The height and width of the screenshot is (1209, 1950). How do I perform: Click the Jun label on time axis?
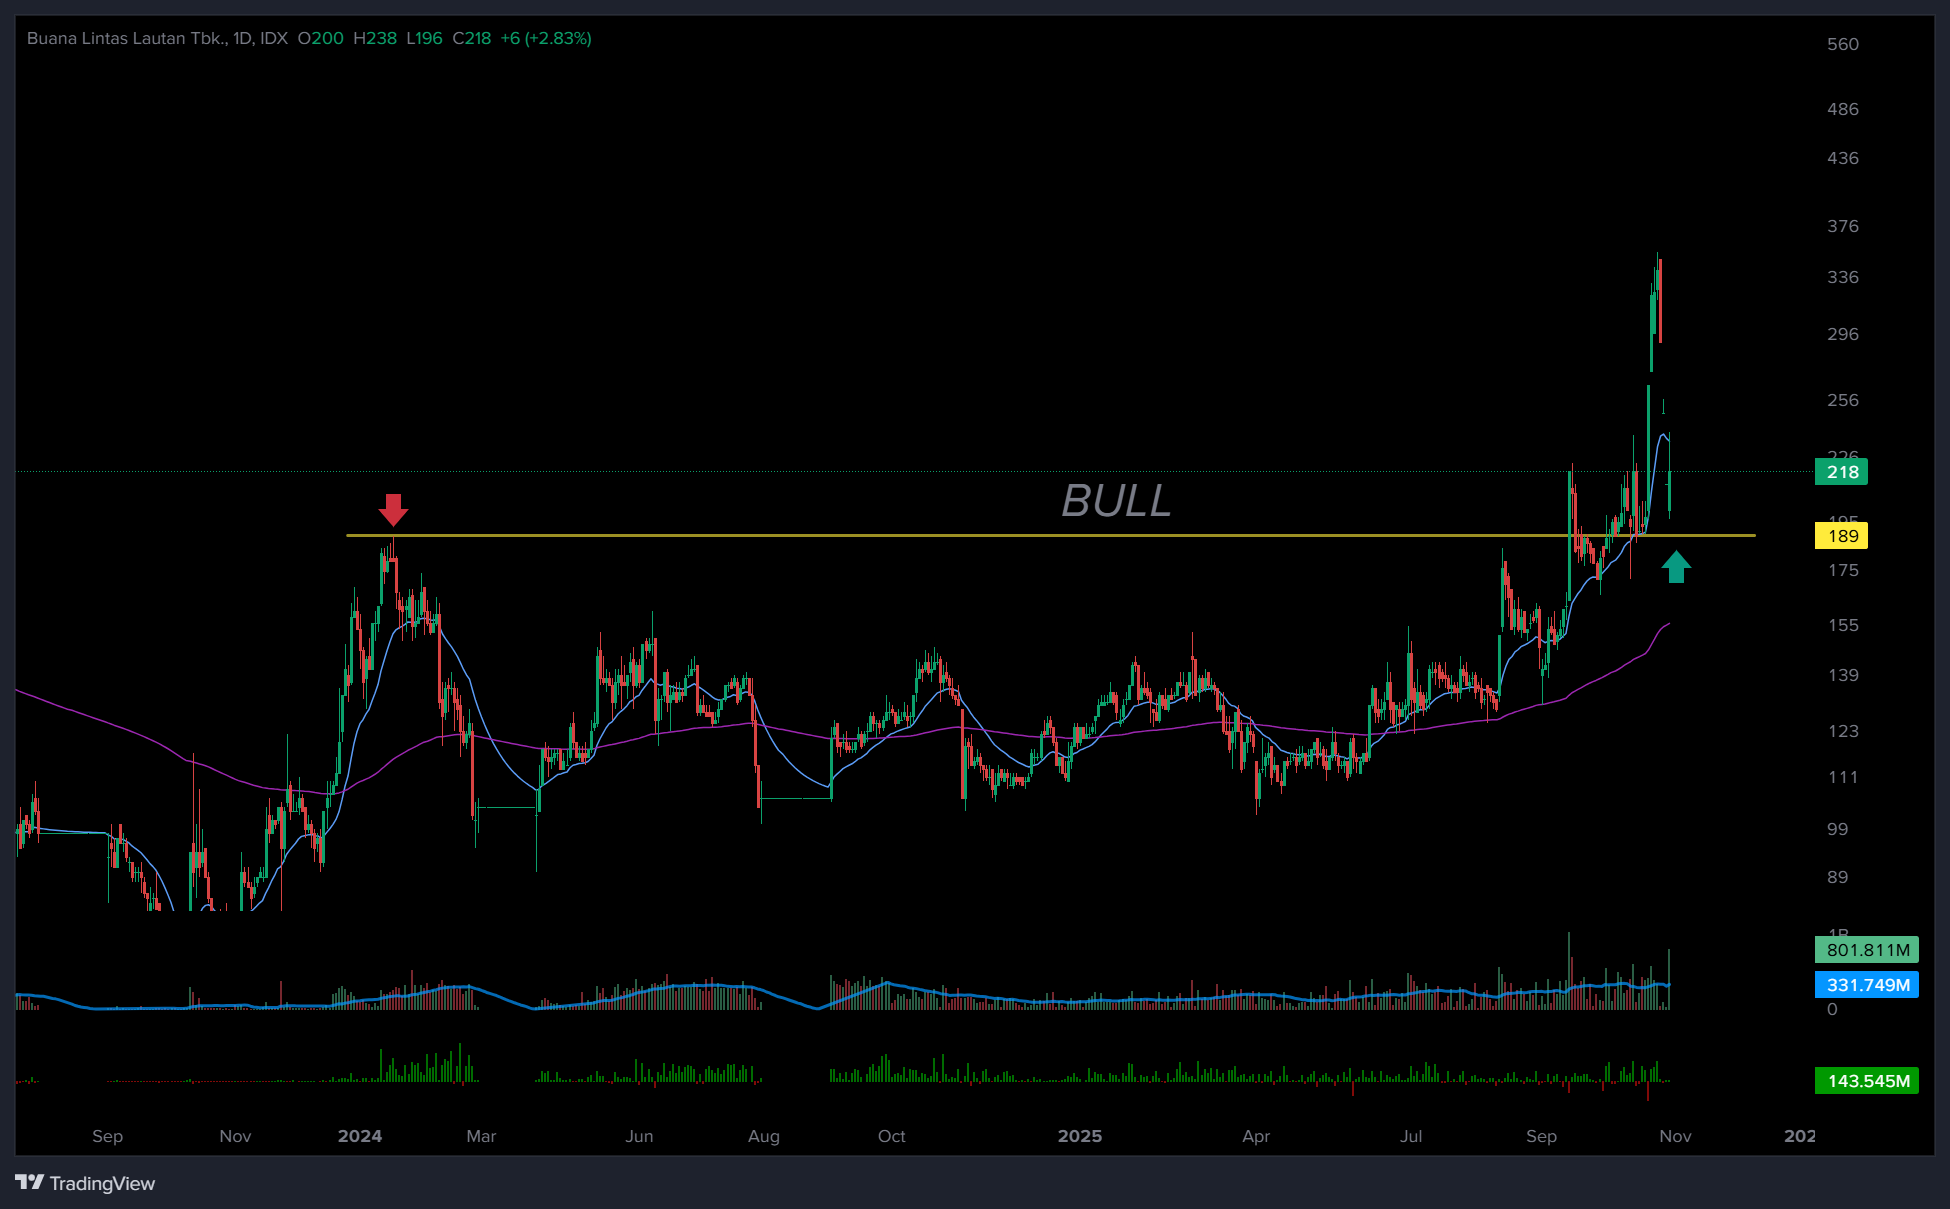[x=639, y=1136]
